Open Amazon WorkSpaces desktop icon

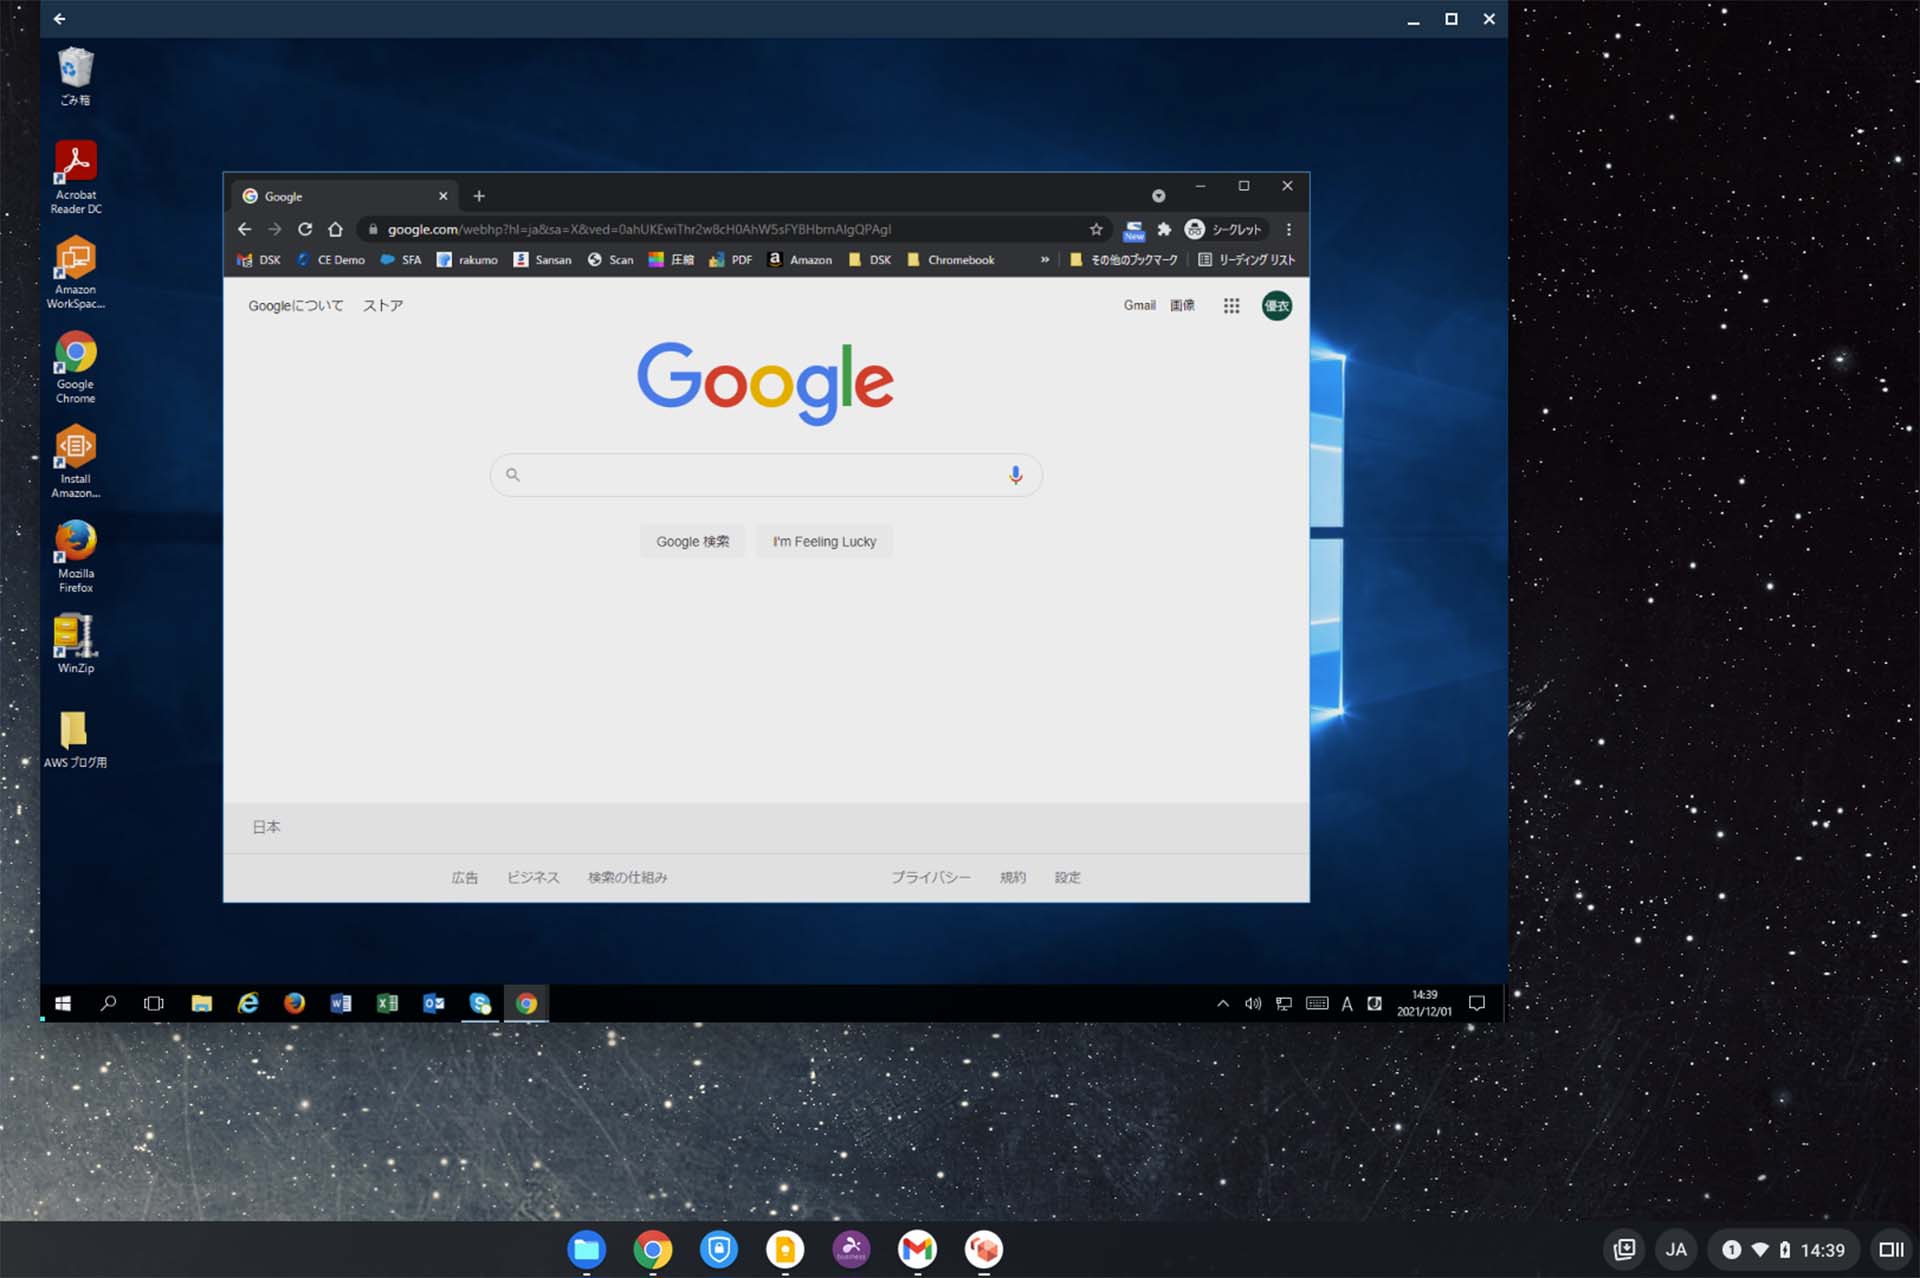[x=75, y=273]
